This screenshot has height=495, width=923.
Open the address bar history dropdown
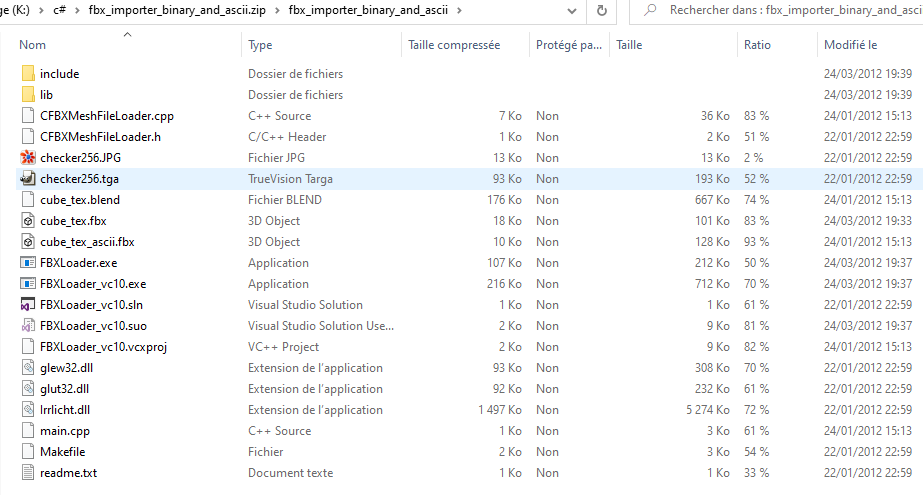coord(572,11)
